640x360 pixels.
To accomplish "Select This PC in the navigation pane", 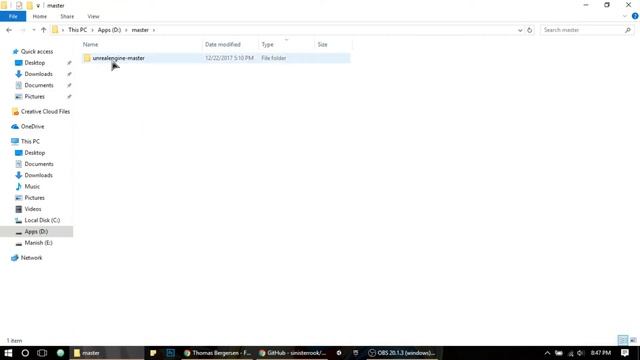I will coord(30,141).
